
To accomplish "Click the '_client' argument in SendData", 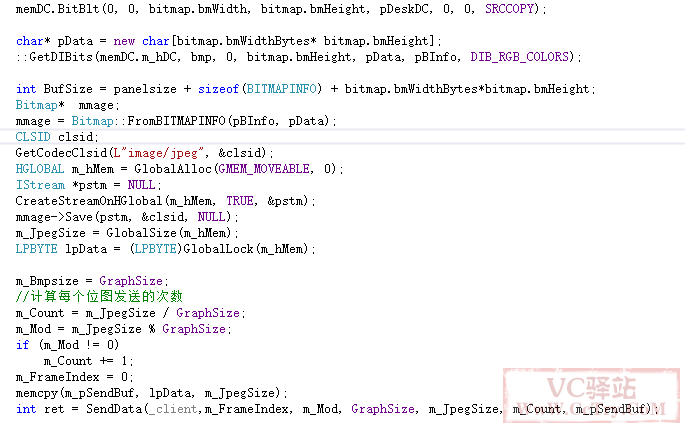I will [173, 409].
